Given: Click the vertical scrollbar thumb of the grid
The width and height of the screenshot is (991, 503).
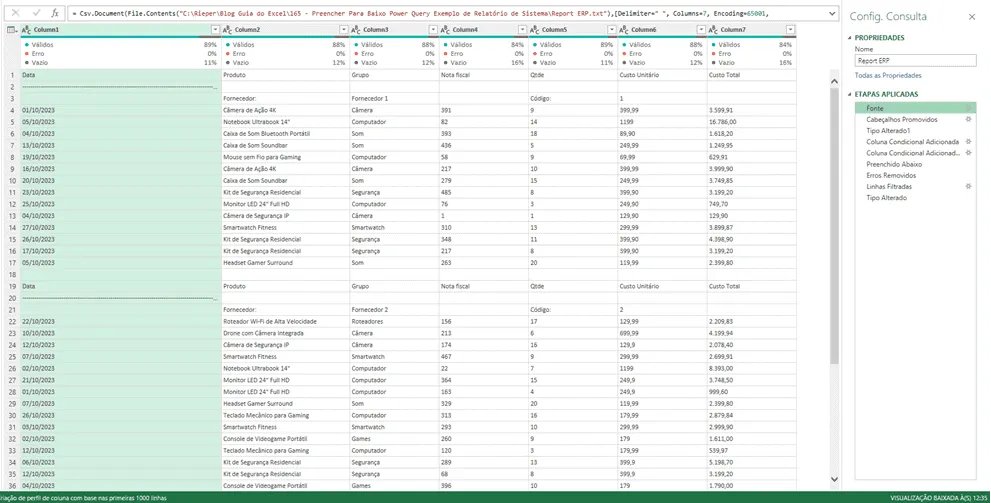Looking at the screenshot, I should tap(834, 224).
